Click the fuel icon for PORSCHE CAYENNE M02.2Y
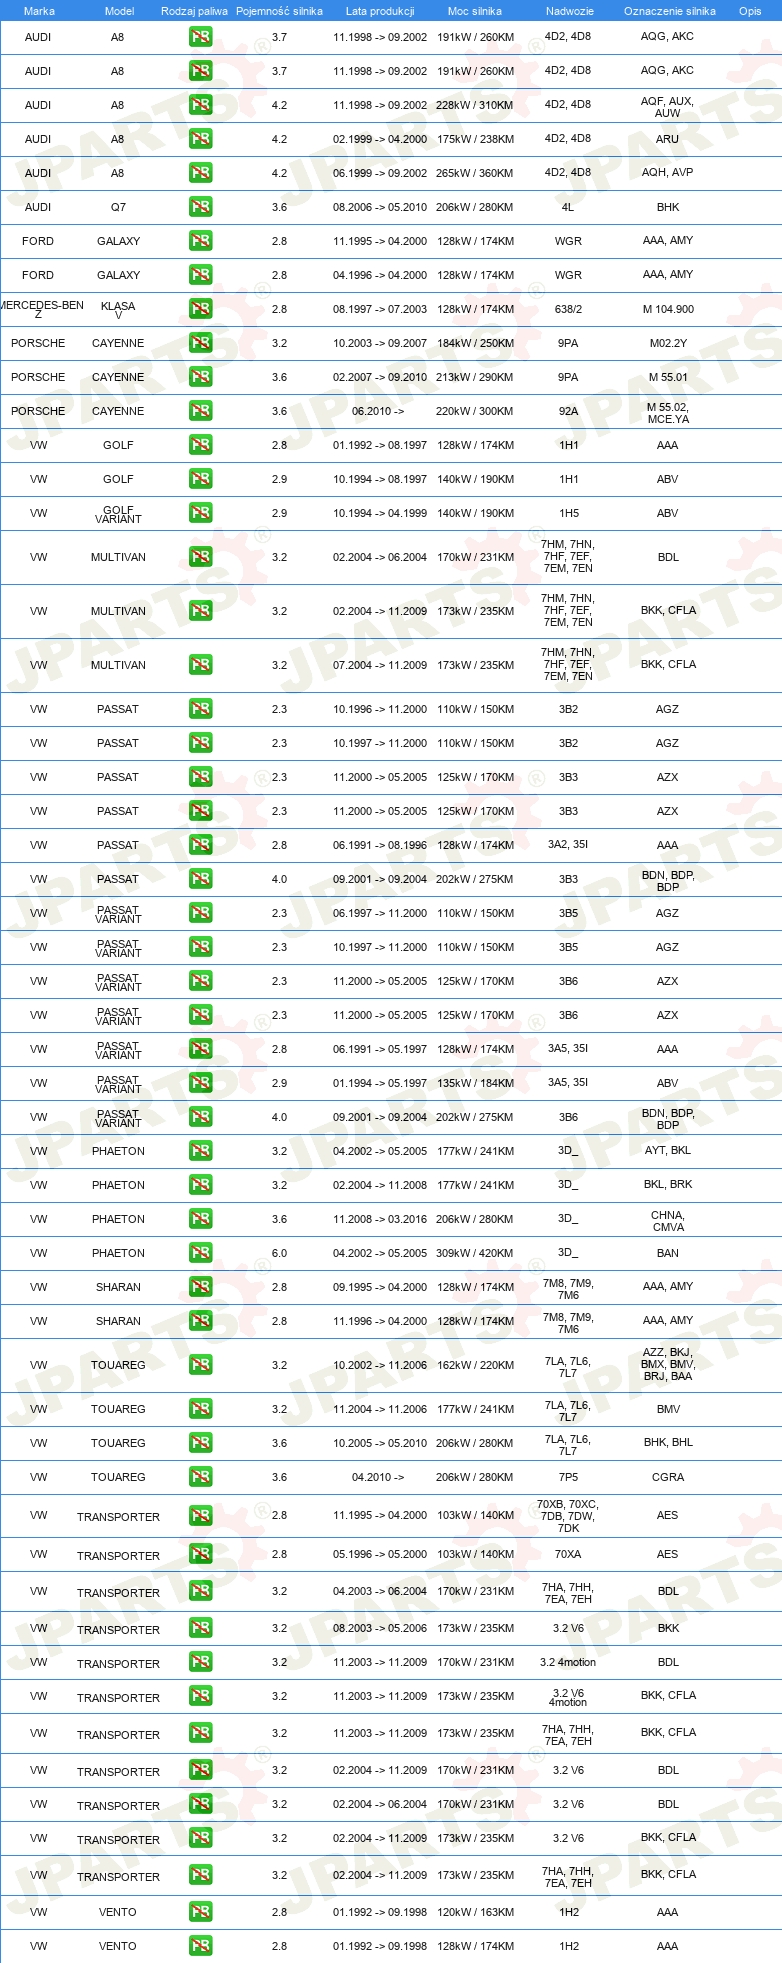The image size is (782, 1963). [200, 343]
